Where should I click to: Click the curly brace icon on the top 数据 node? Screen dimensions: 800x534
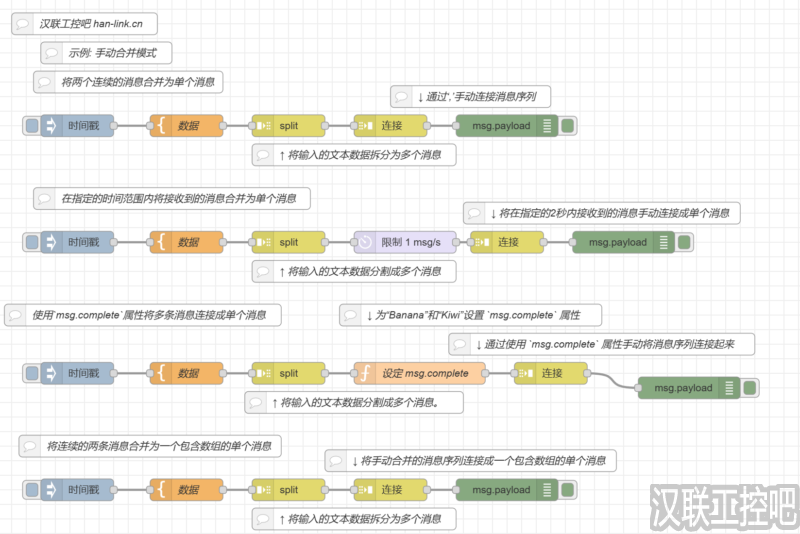[x=161, y=126]
